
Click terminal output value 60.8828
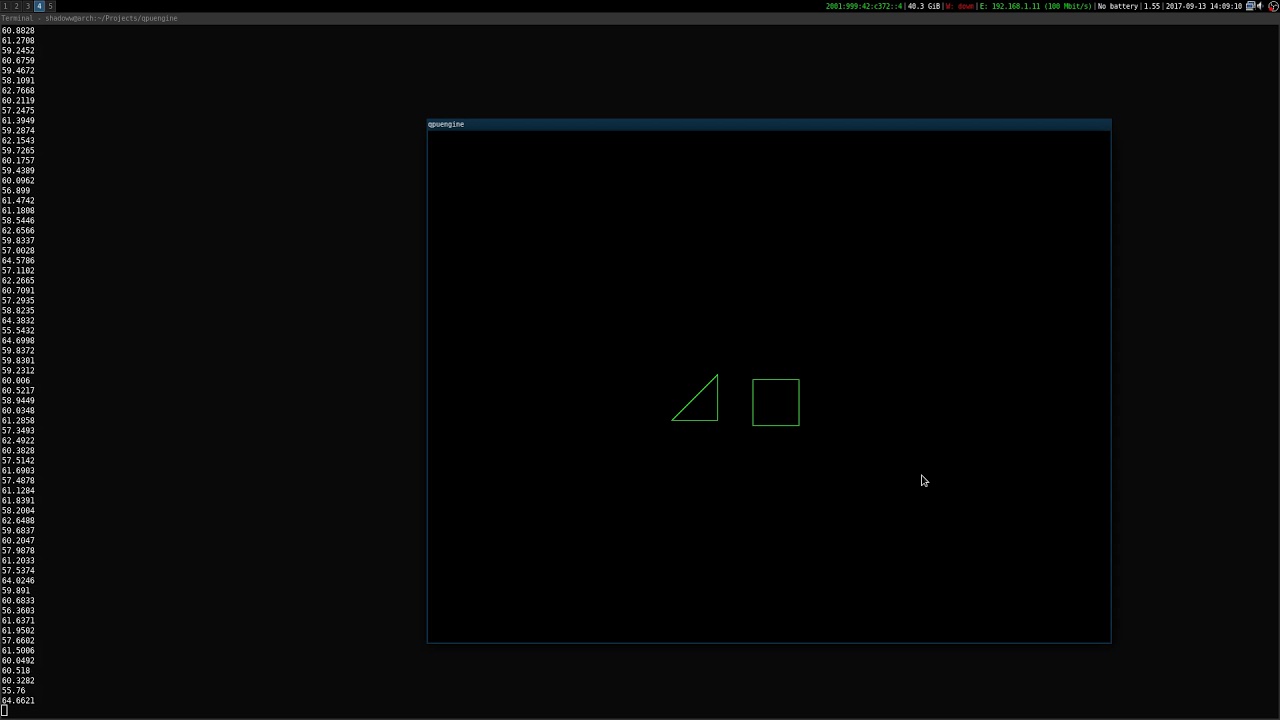[18, 31]
